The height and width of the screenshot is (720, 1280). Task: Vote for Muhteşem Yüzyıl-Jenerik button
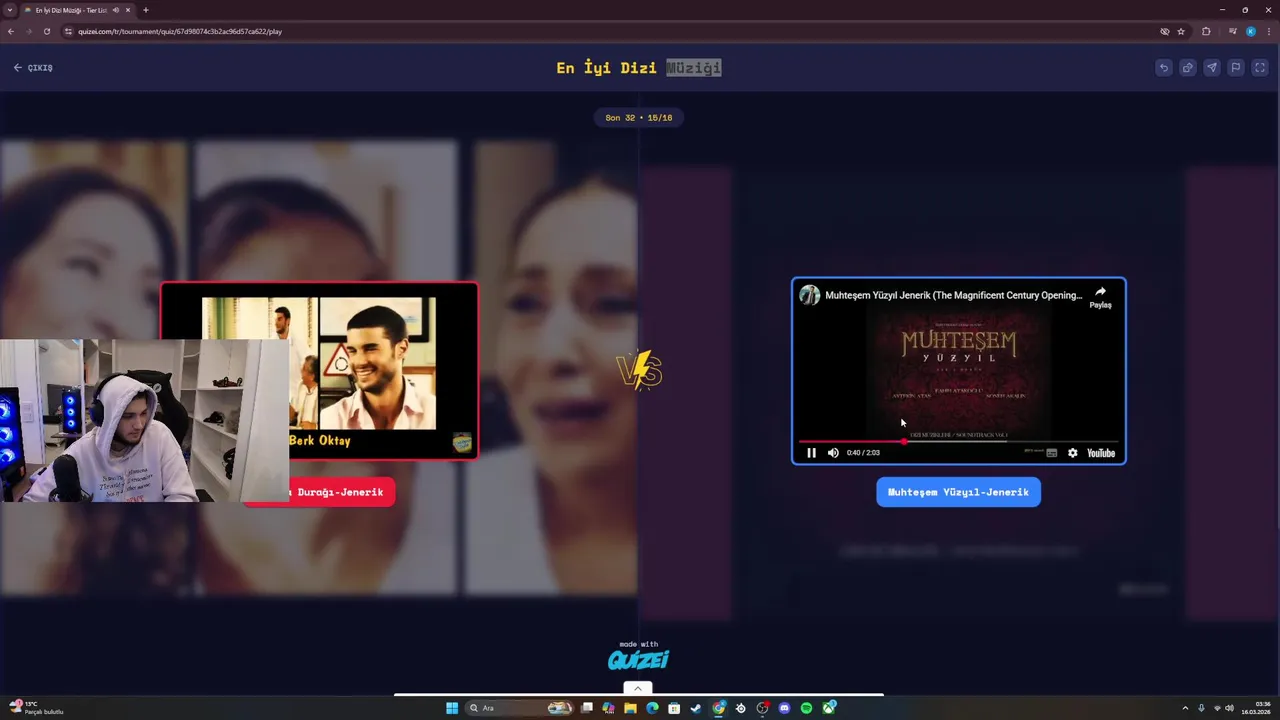tap(958, 492)
